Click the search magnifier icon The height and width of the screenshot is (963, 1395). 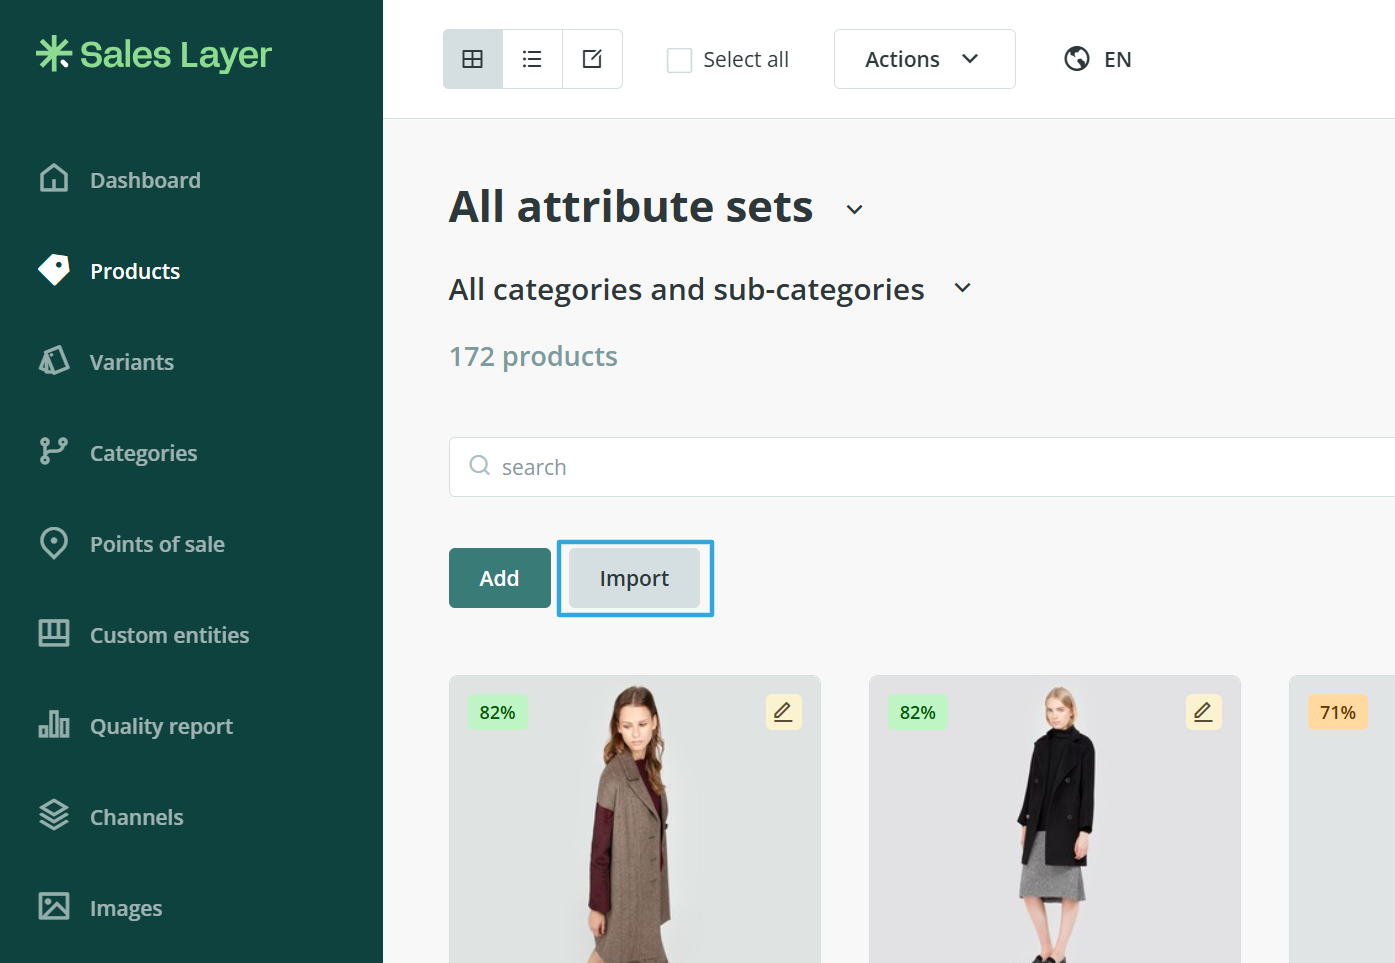point(480,466)
